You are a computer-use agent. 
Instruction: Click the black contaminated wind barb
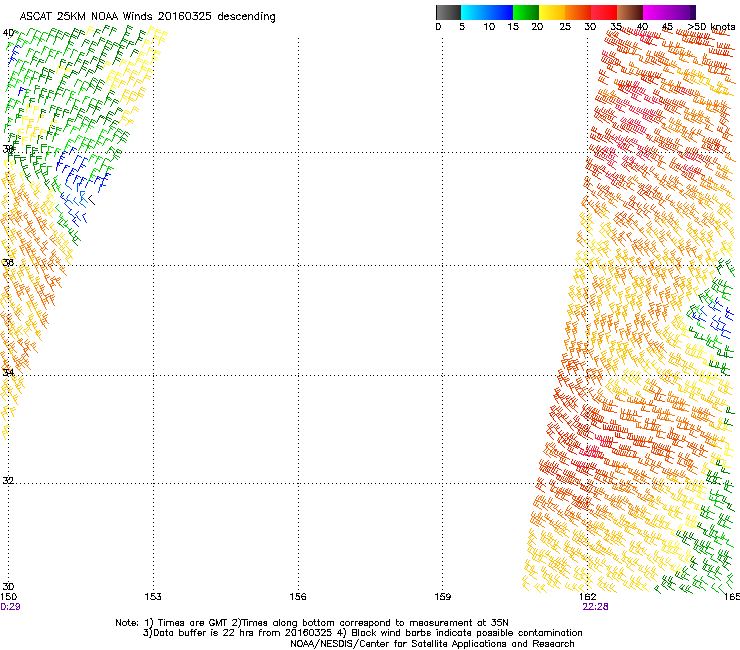[92, 200]
